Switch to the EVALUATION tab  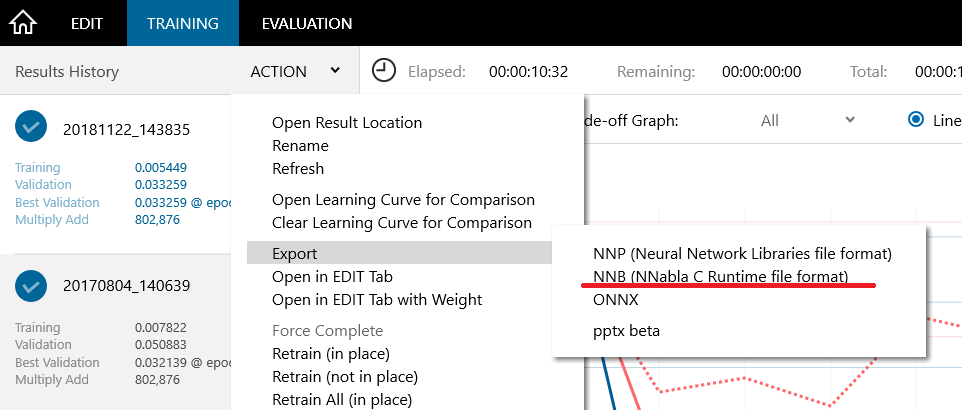[x=306, y=23]
